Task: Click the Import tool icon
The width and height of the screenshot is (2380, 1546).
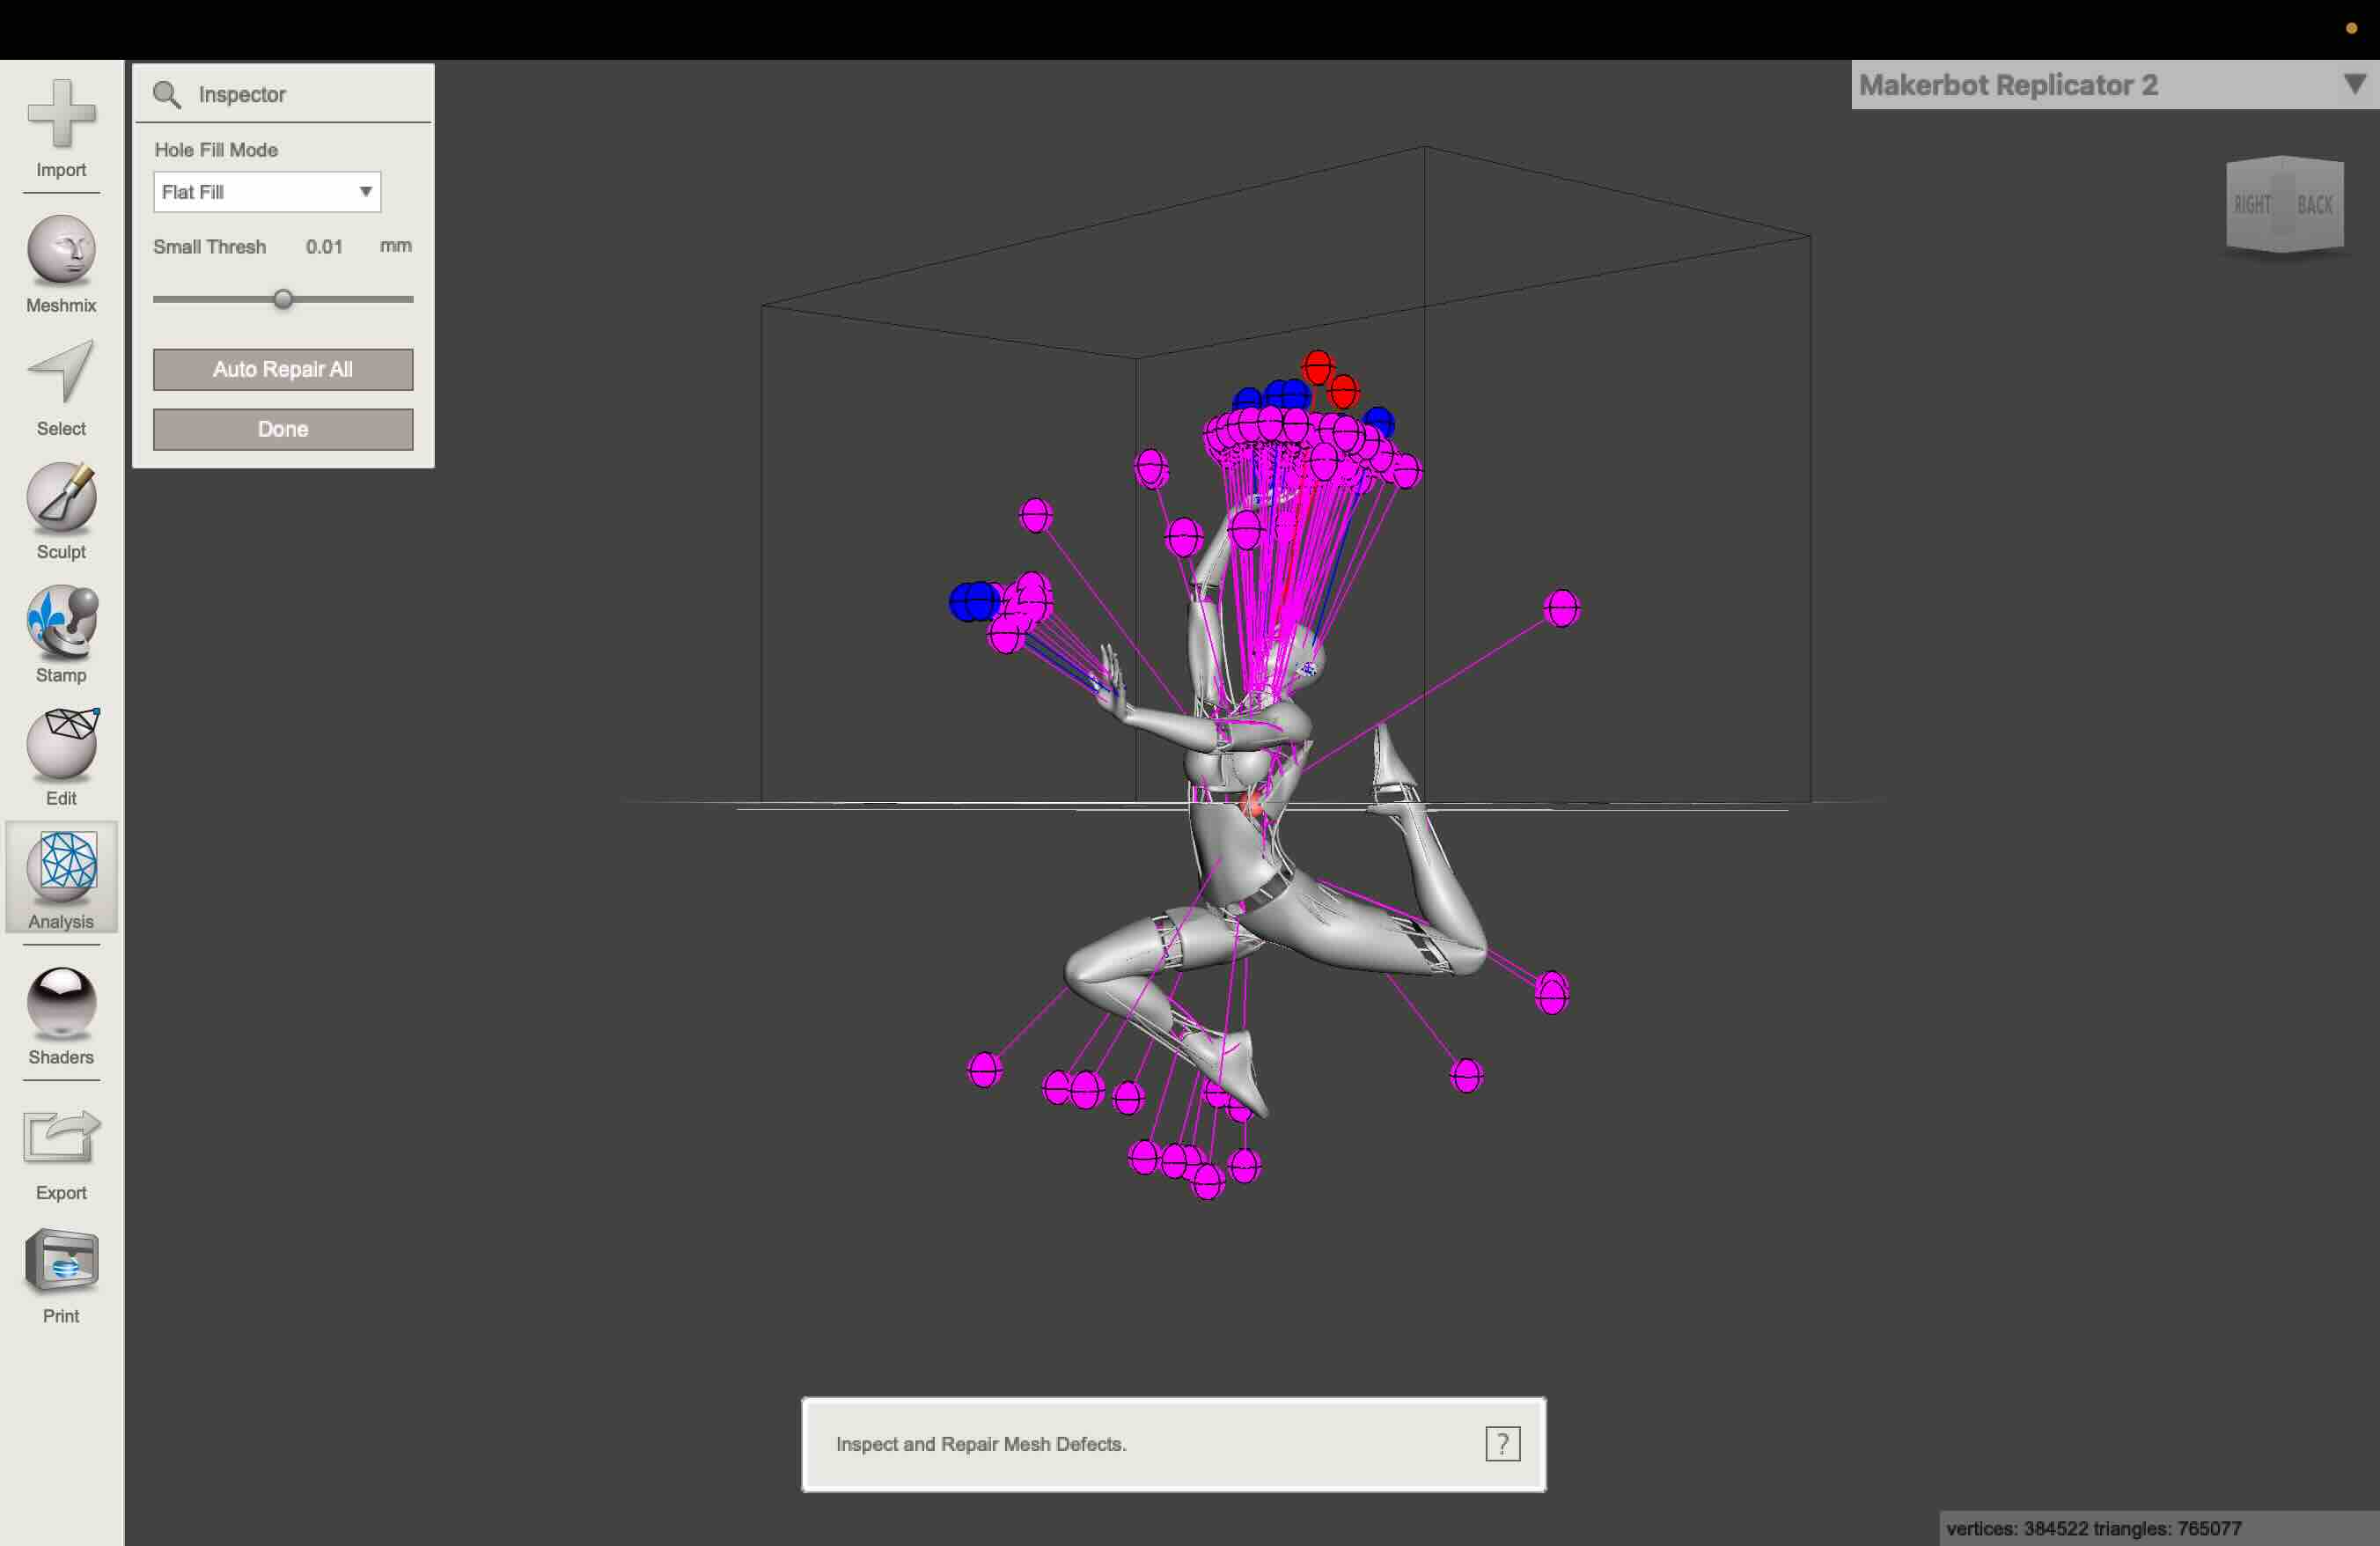Action: [61, 114]
